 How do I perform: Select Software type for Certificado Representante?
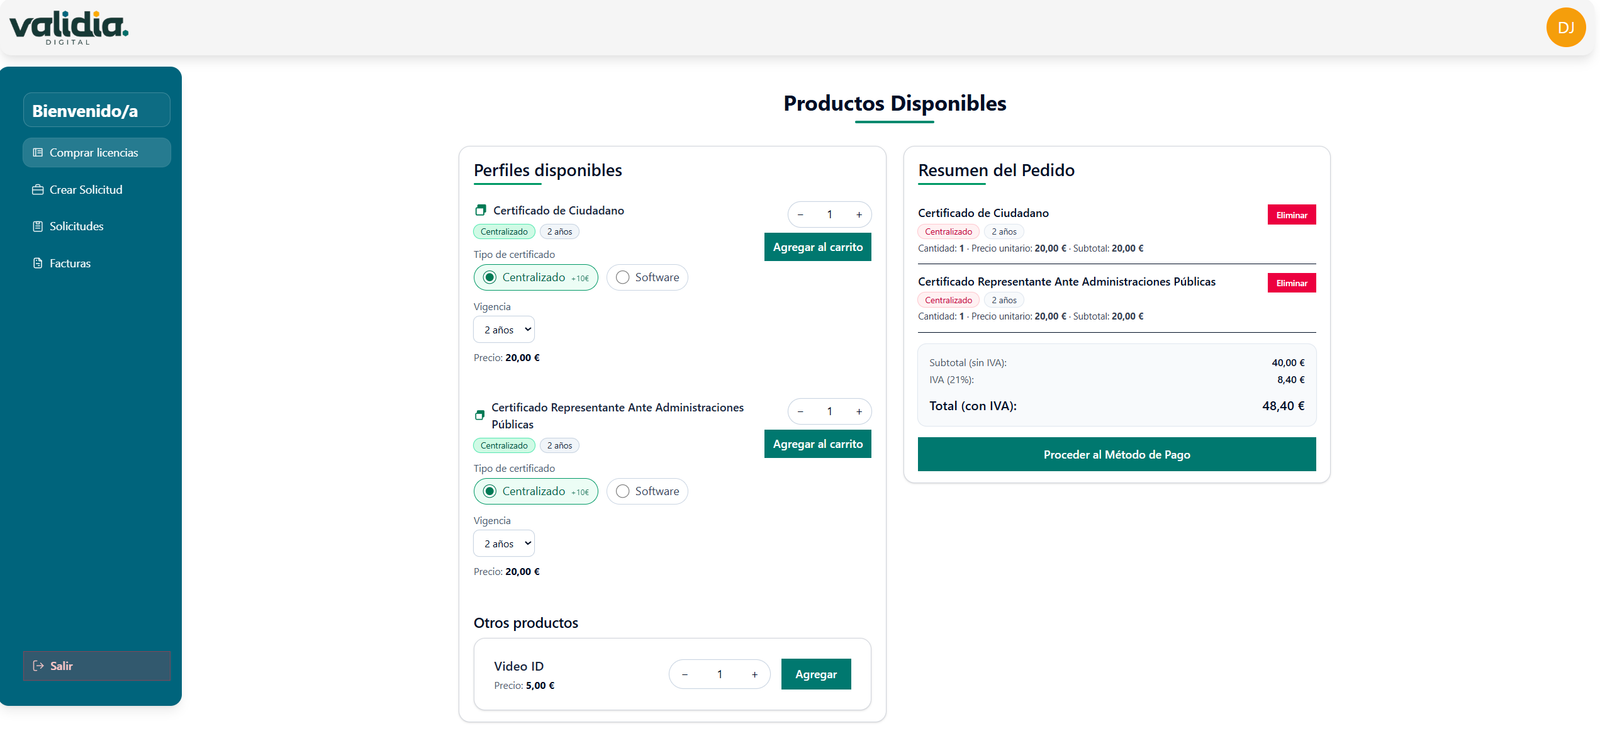coord(647,492)
